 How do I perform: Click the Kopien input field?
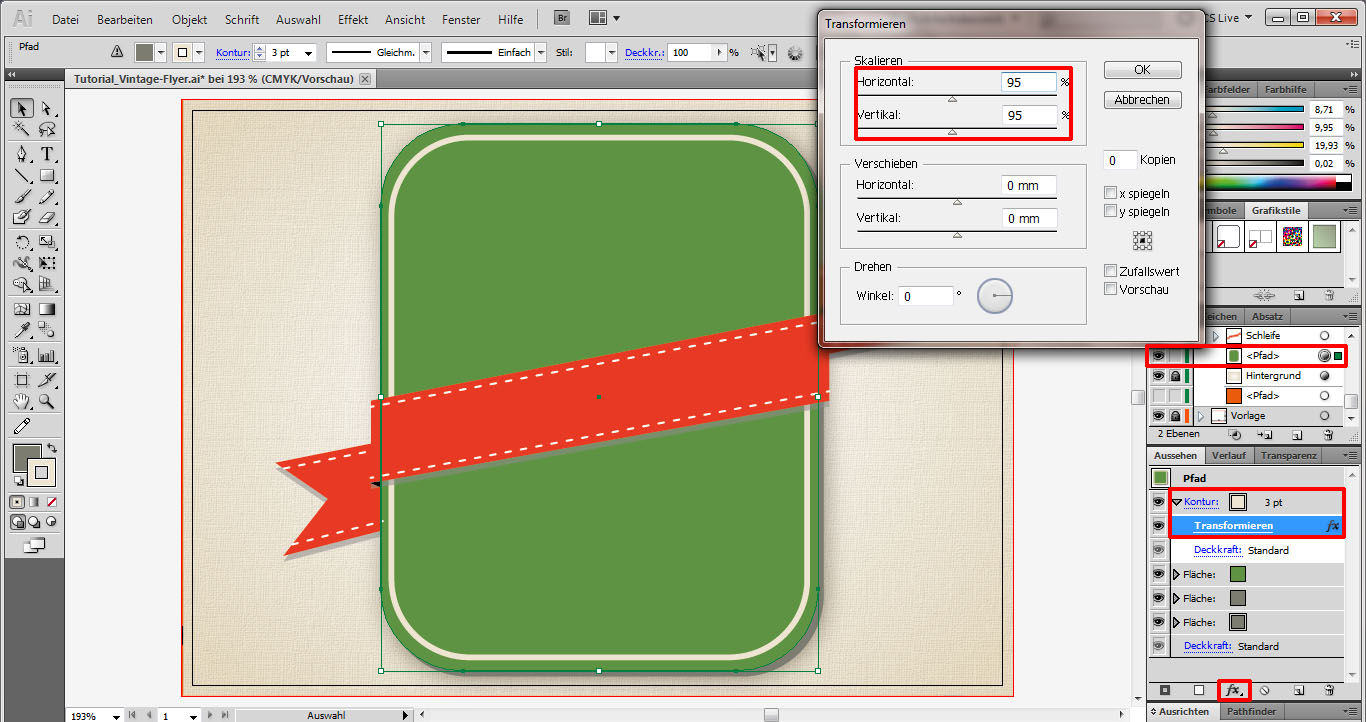pos(1120,160)
